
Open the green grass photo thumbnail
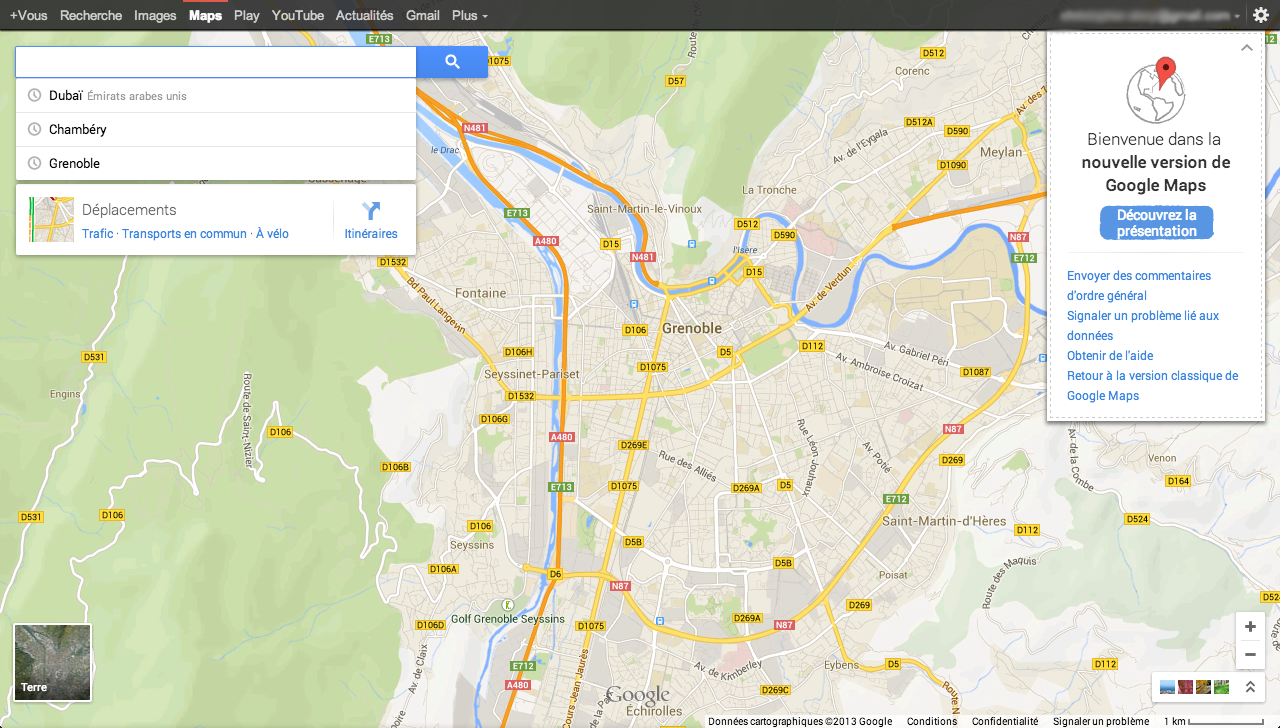click(x=1221, y=687)
